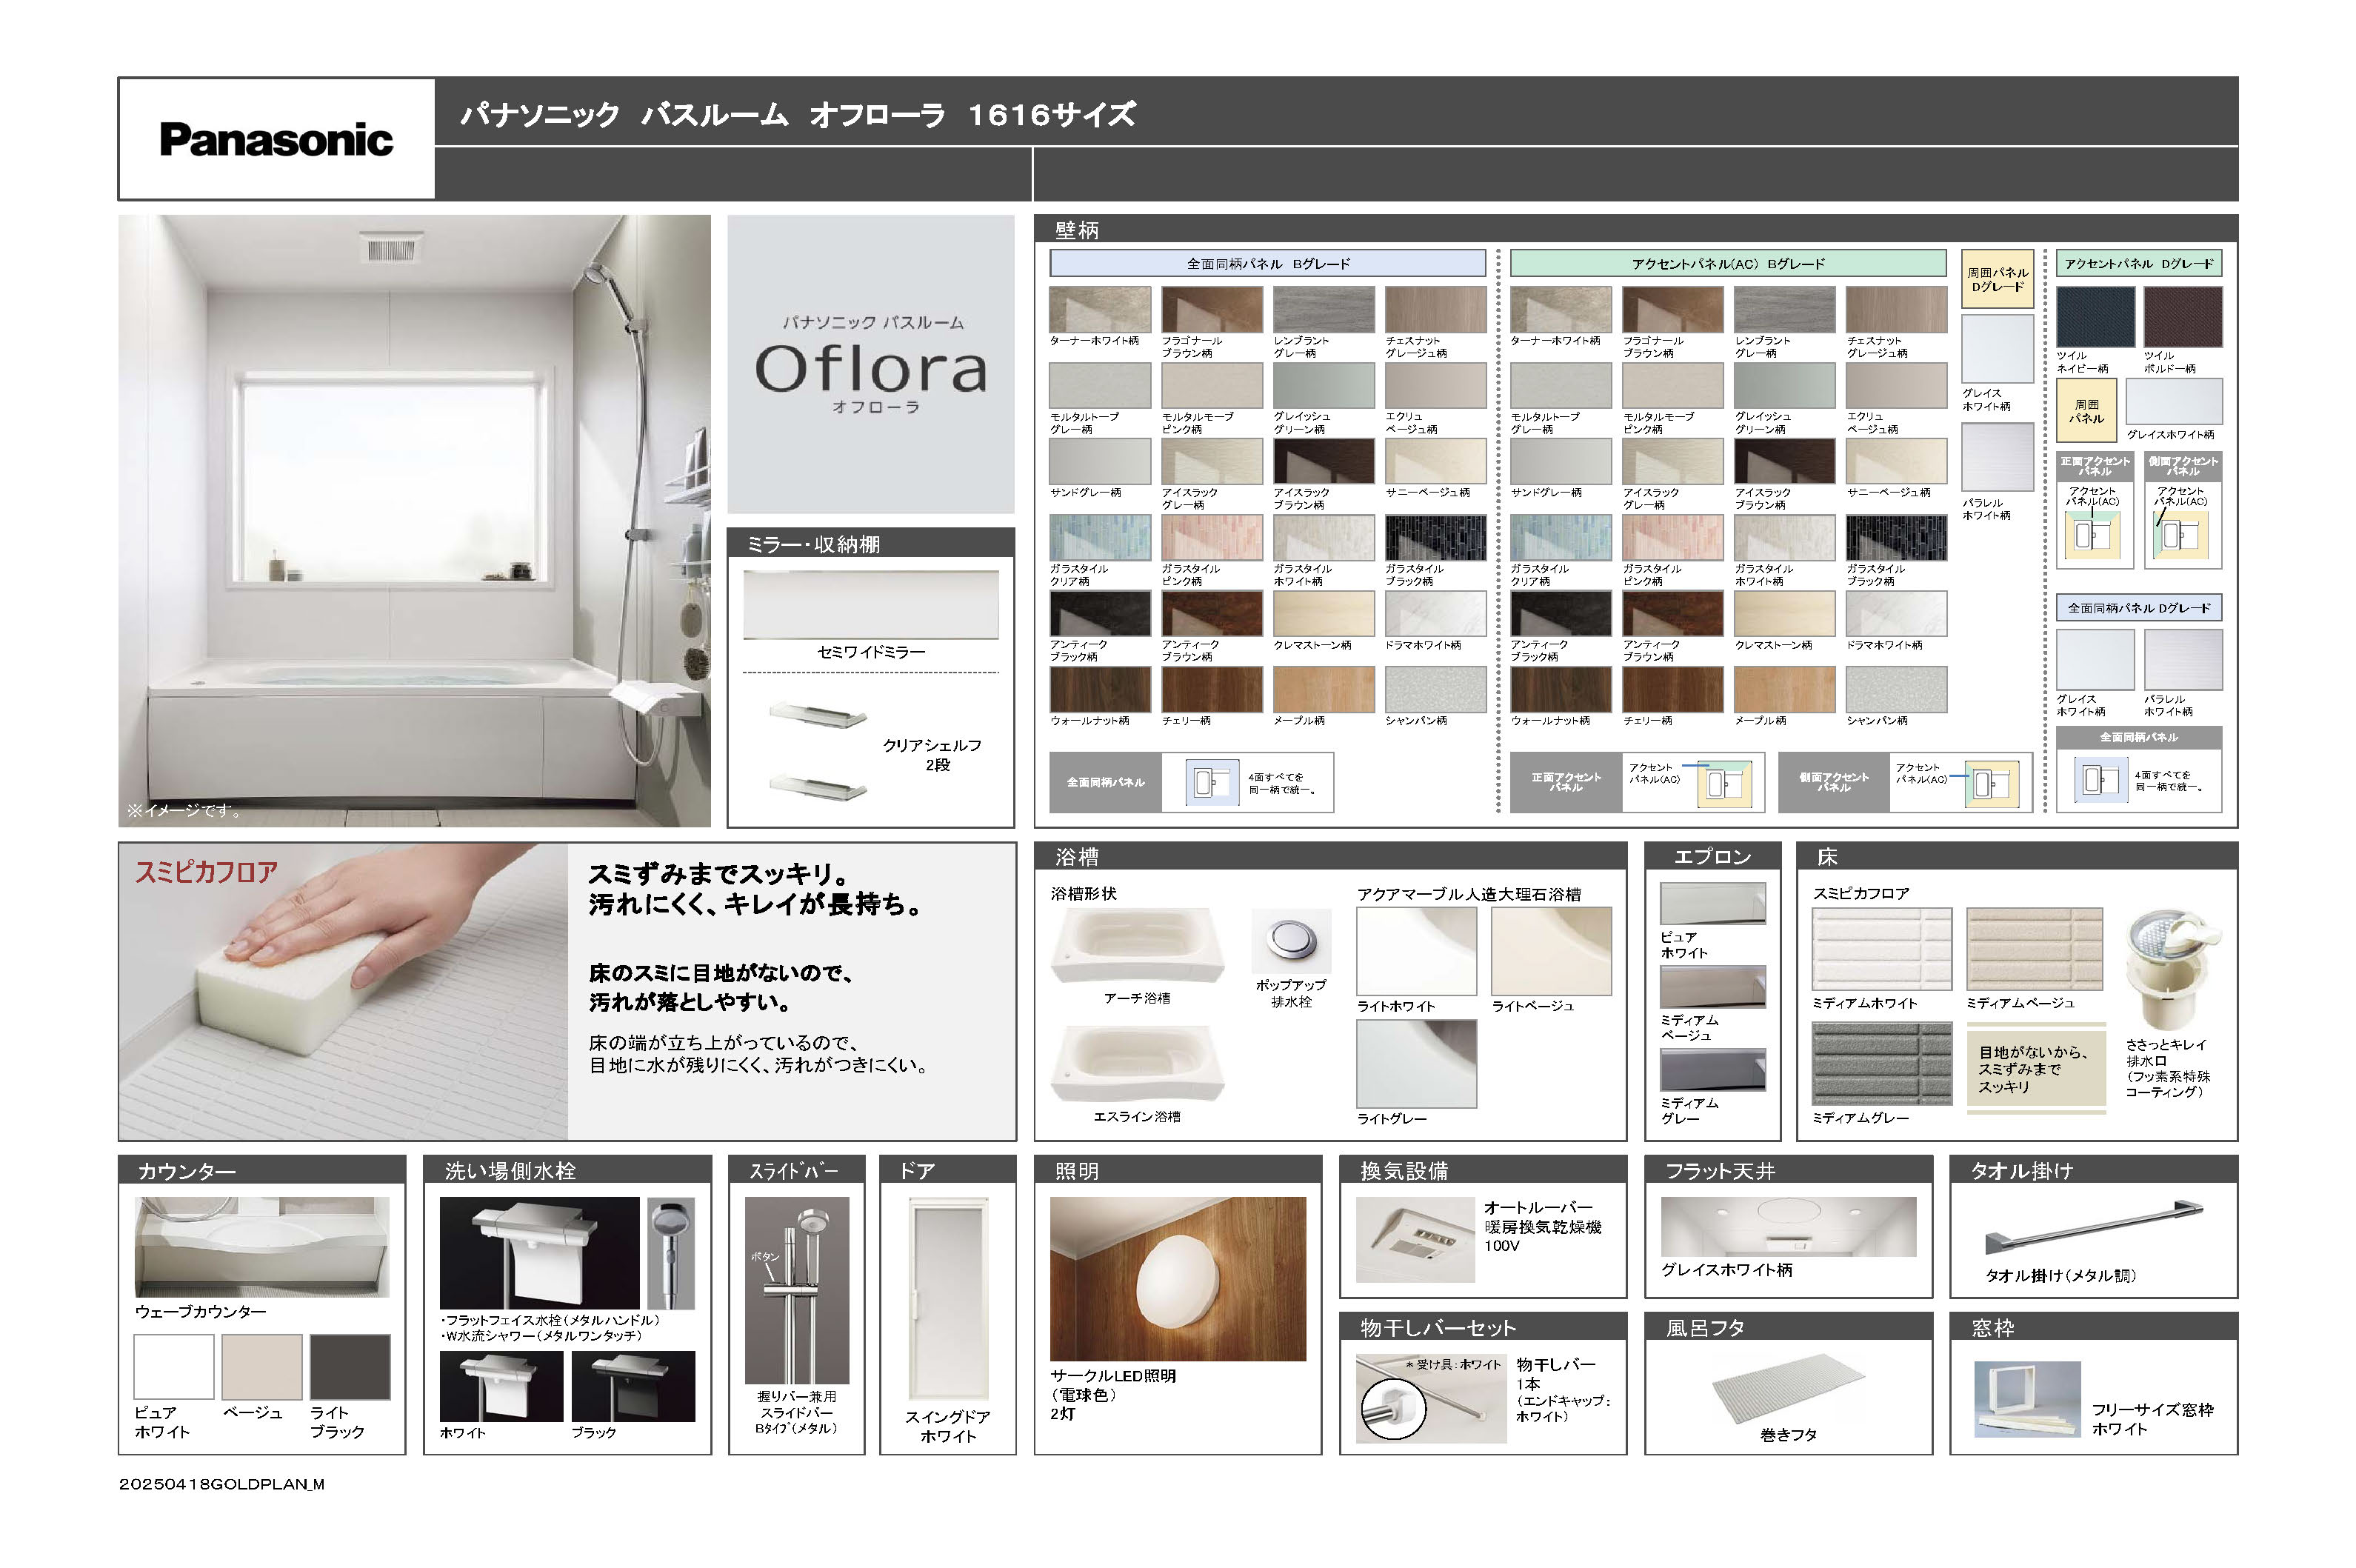The image size is (2356, 1568).
Task: Pick the ツイルネイビー柄 Dグレード swatch
Action: (x=2095, y=317)
